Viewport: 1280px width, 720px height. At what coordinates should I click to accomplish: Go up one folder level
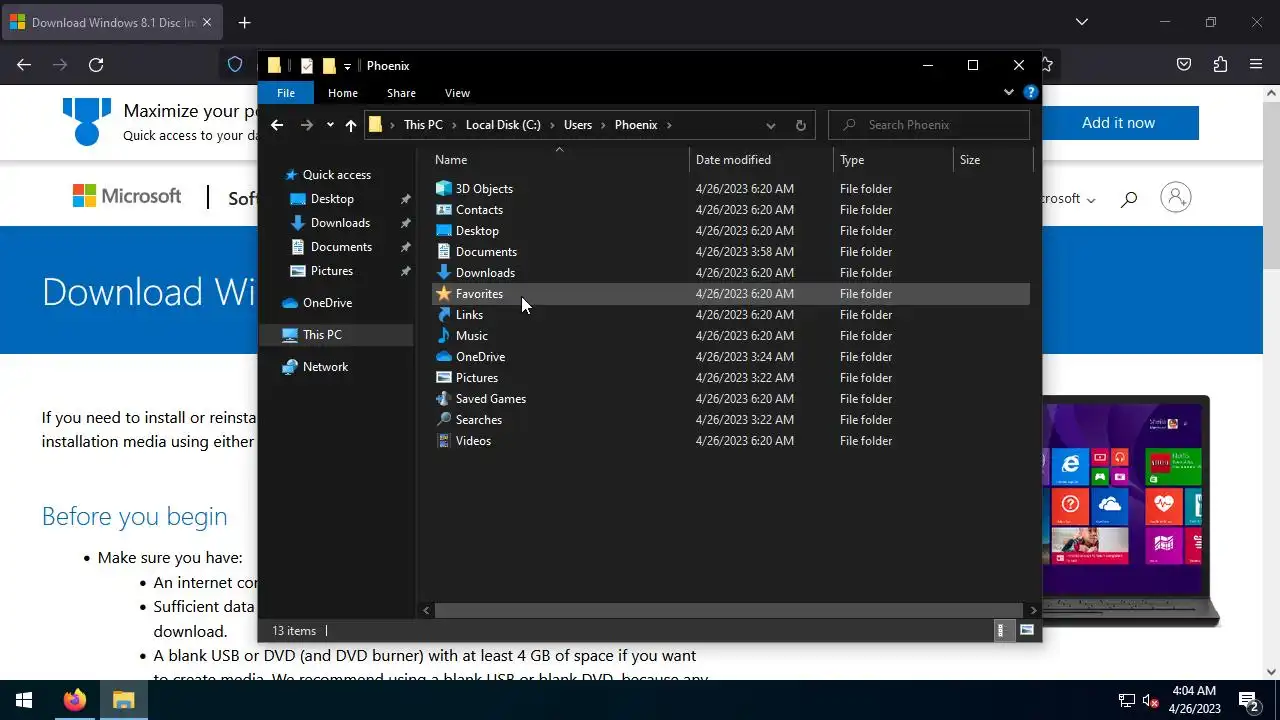tap(350, 125)
